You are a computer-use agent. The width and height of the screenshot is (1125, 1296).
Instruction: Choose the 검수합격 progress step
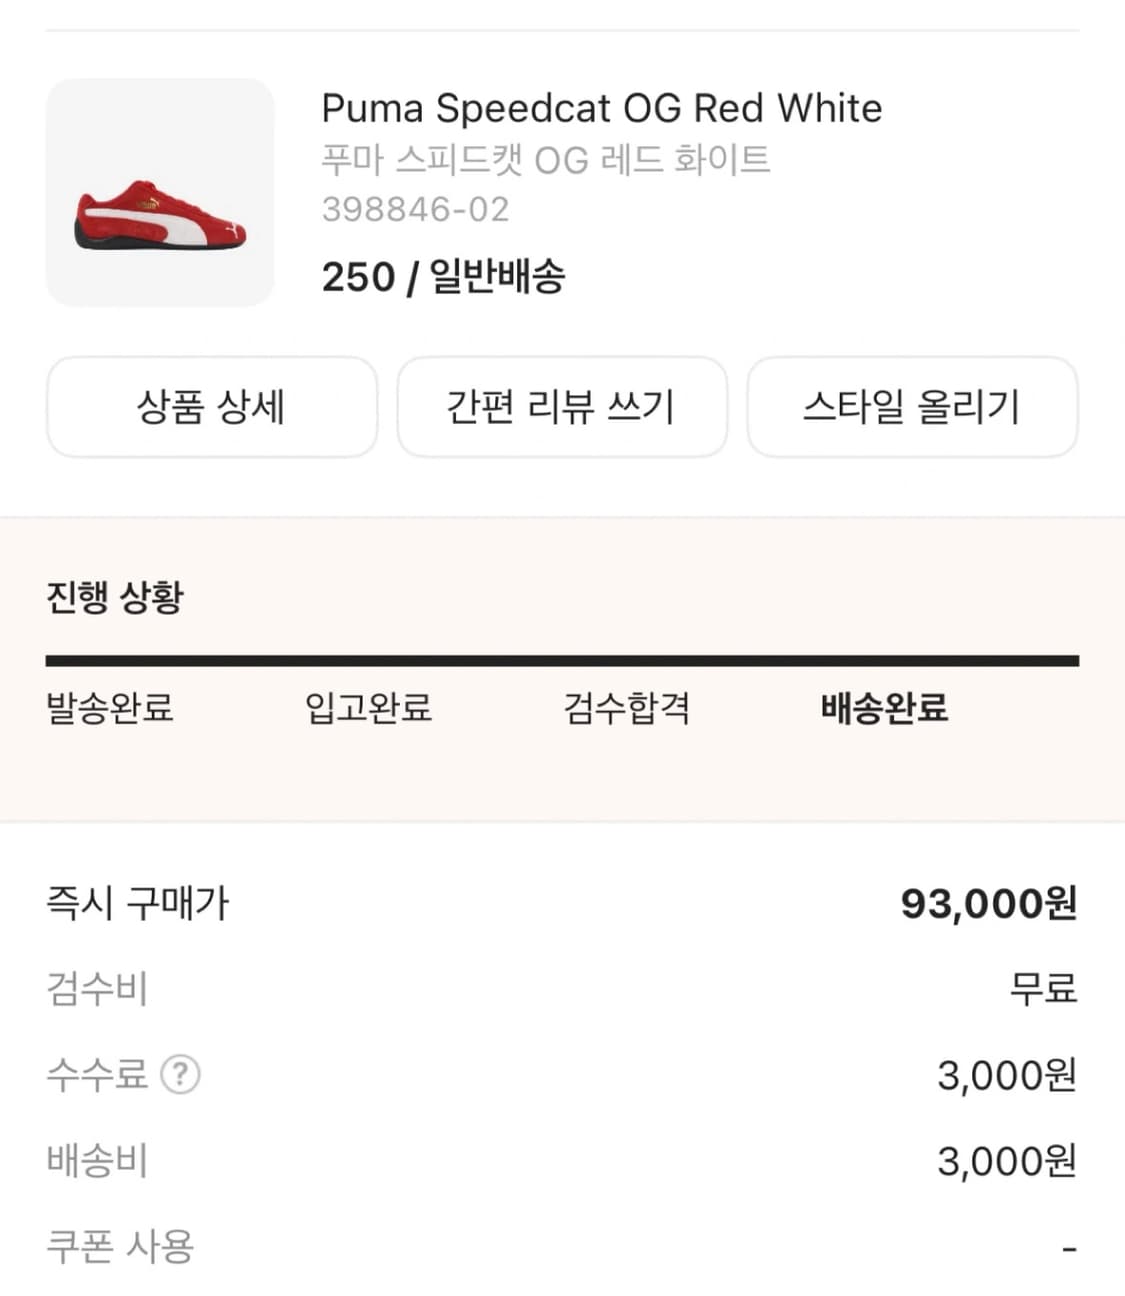(627, 708)
